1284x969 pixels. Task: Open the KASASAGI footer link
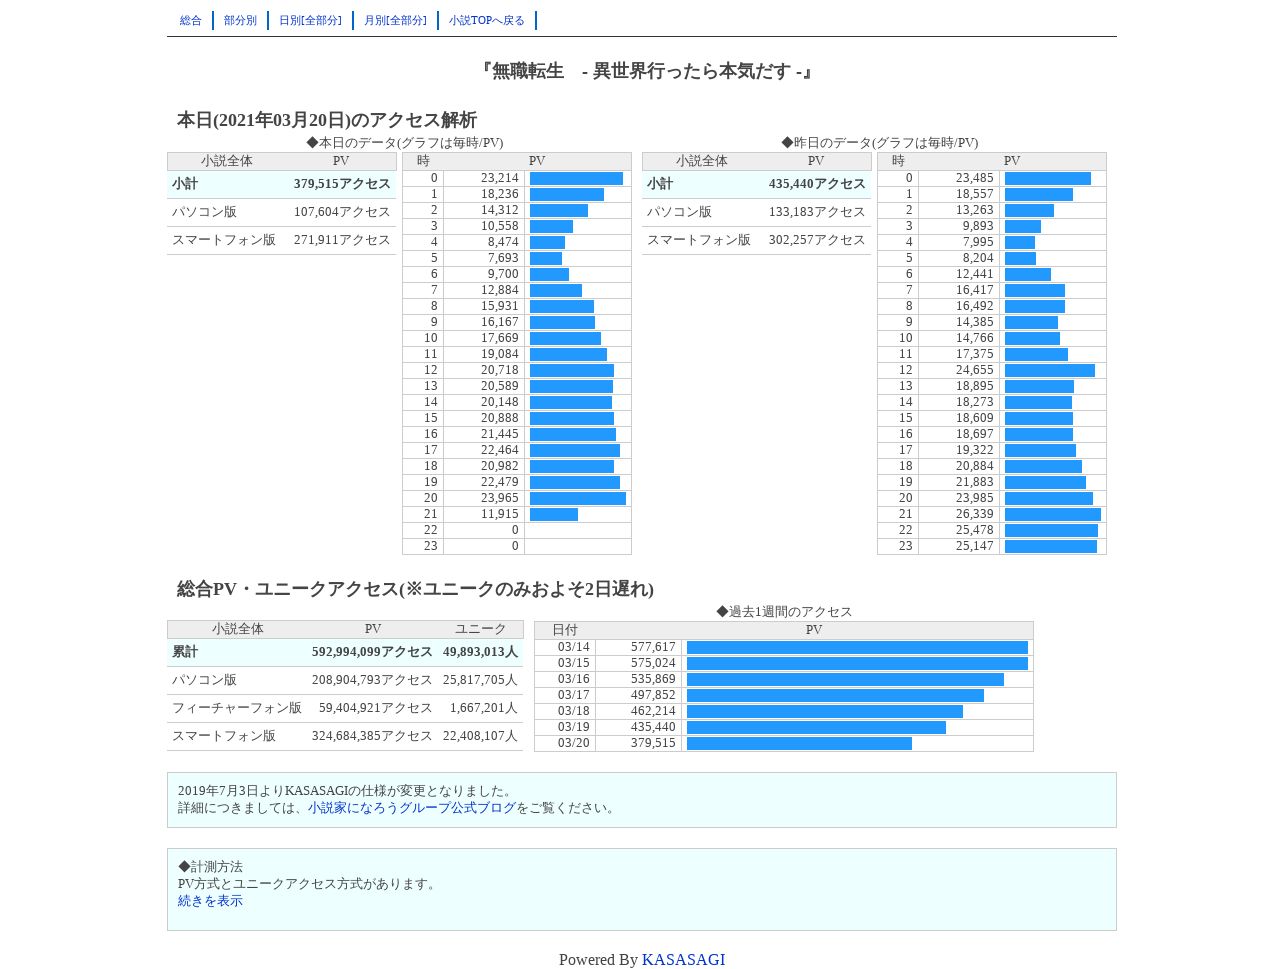click(x=683, y=960)
